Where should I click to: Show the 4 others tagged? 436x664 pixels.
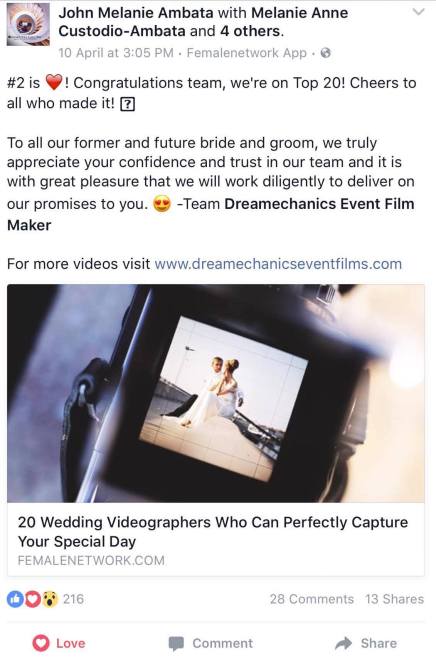pos(250,31)
